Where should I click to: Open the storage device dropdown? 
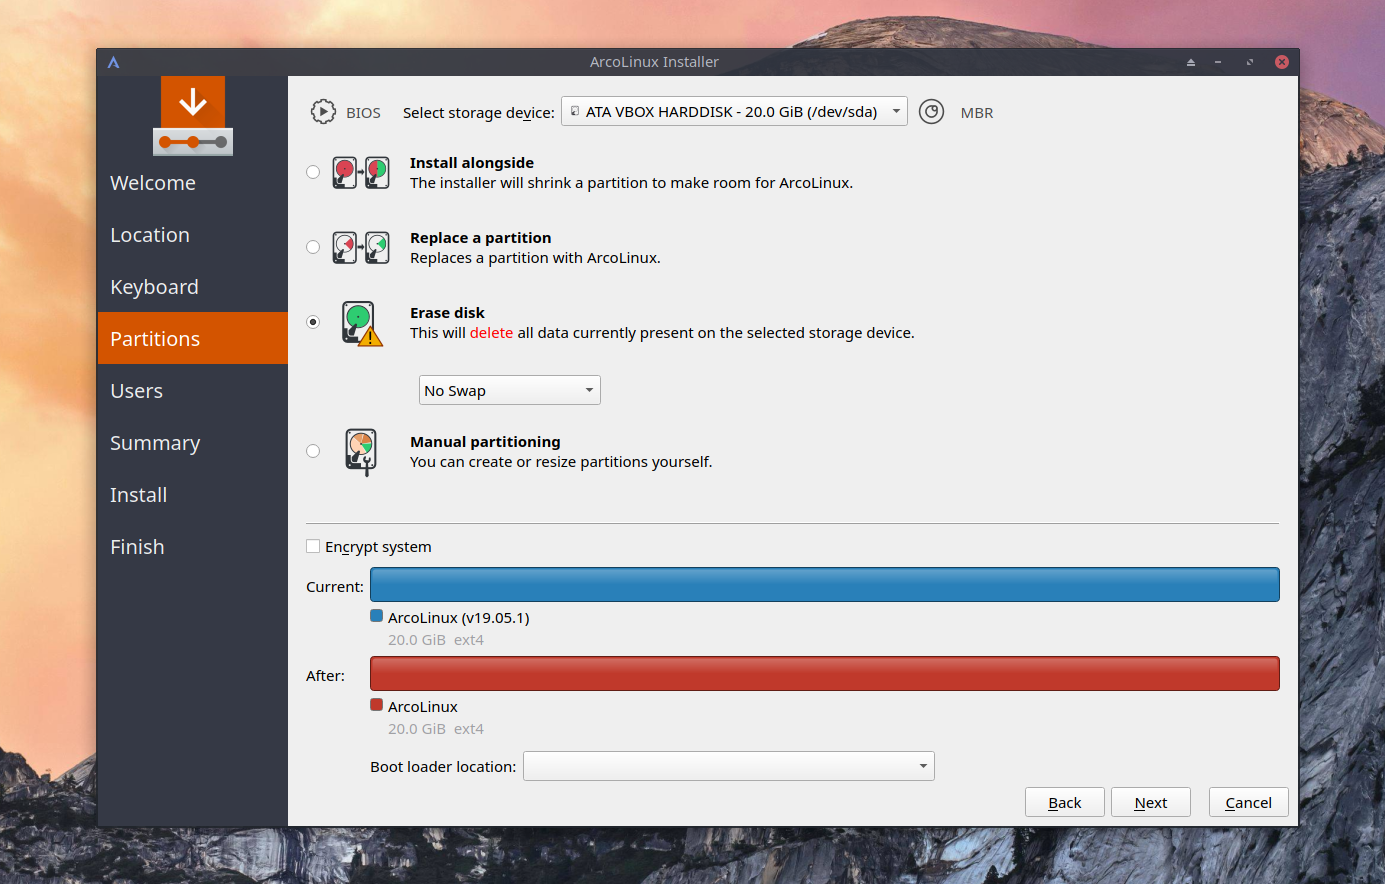[x=734, y=111]
